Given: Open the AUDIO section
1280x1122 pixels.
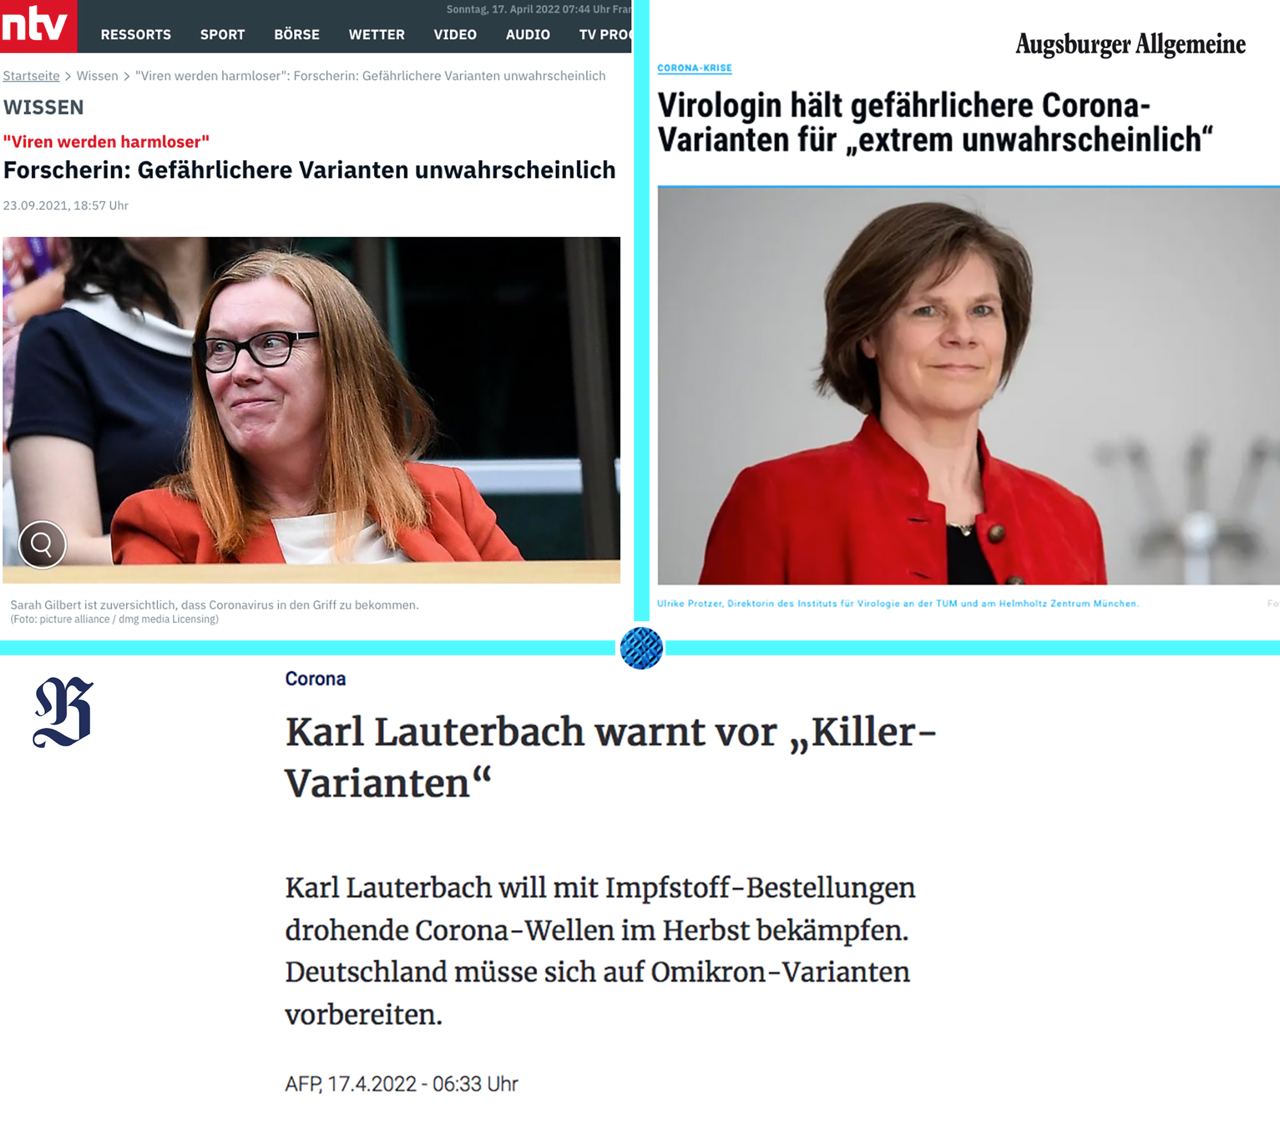Looking at the screenshot, I should (x=528, y=34).
